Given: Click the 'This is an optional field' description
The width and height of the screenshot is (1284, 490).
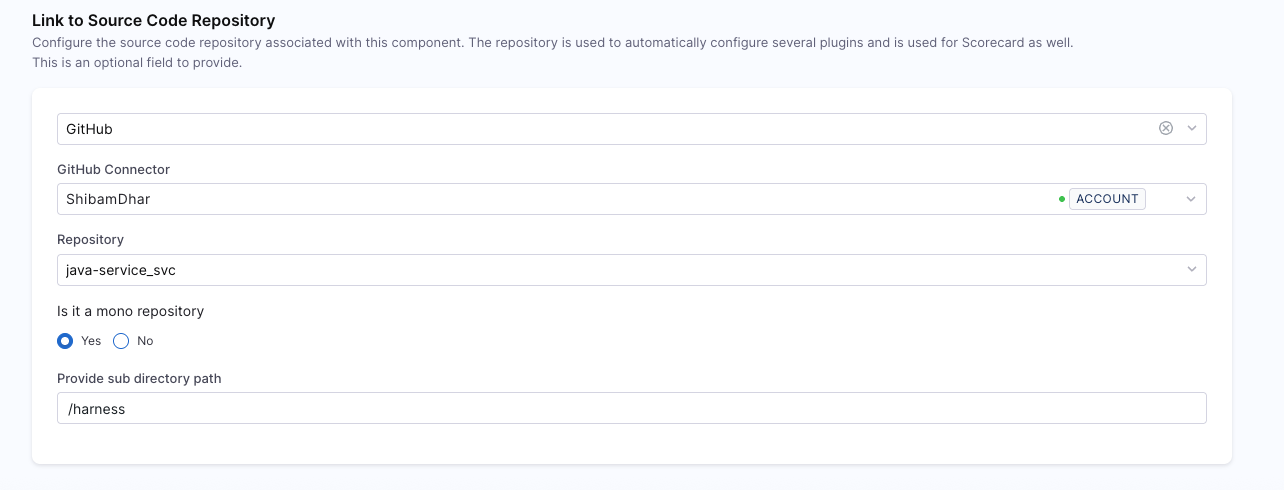Looking at the screenshot, I should (x=137, y=62).
